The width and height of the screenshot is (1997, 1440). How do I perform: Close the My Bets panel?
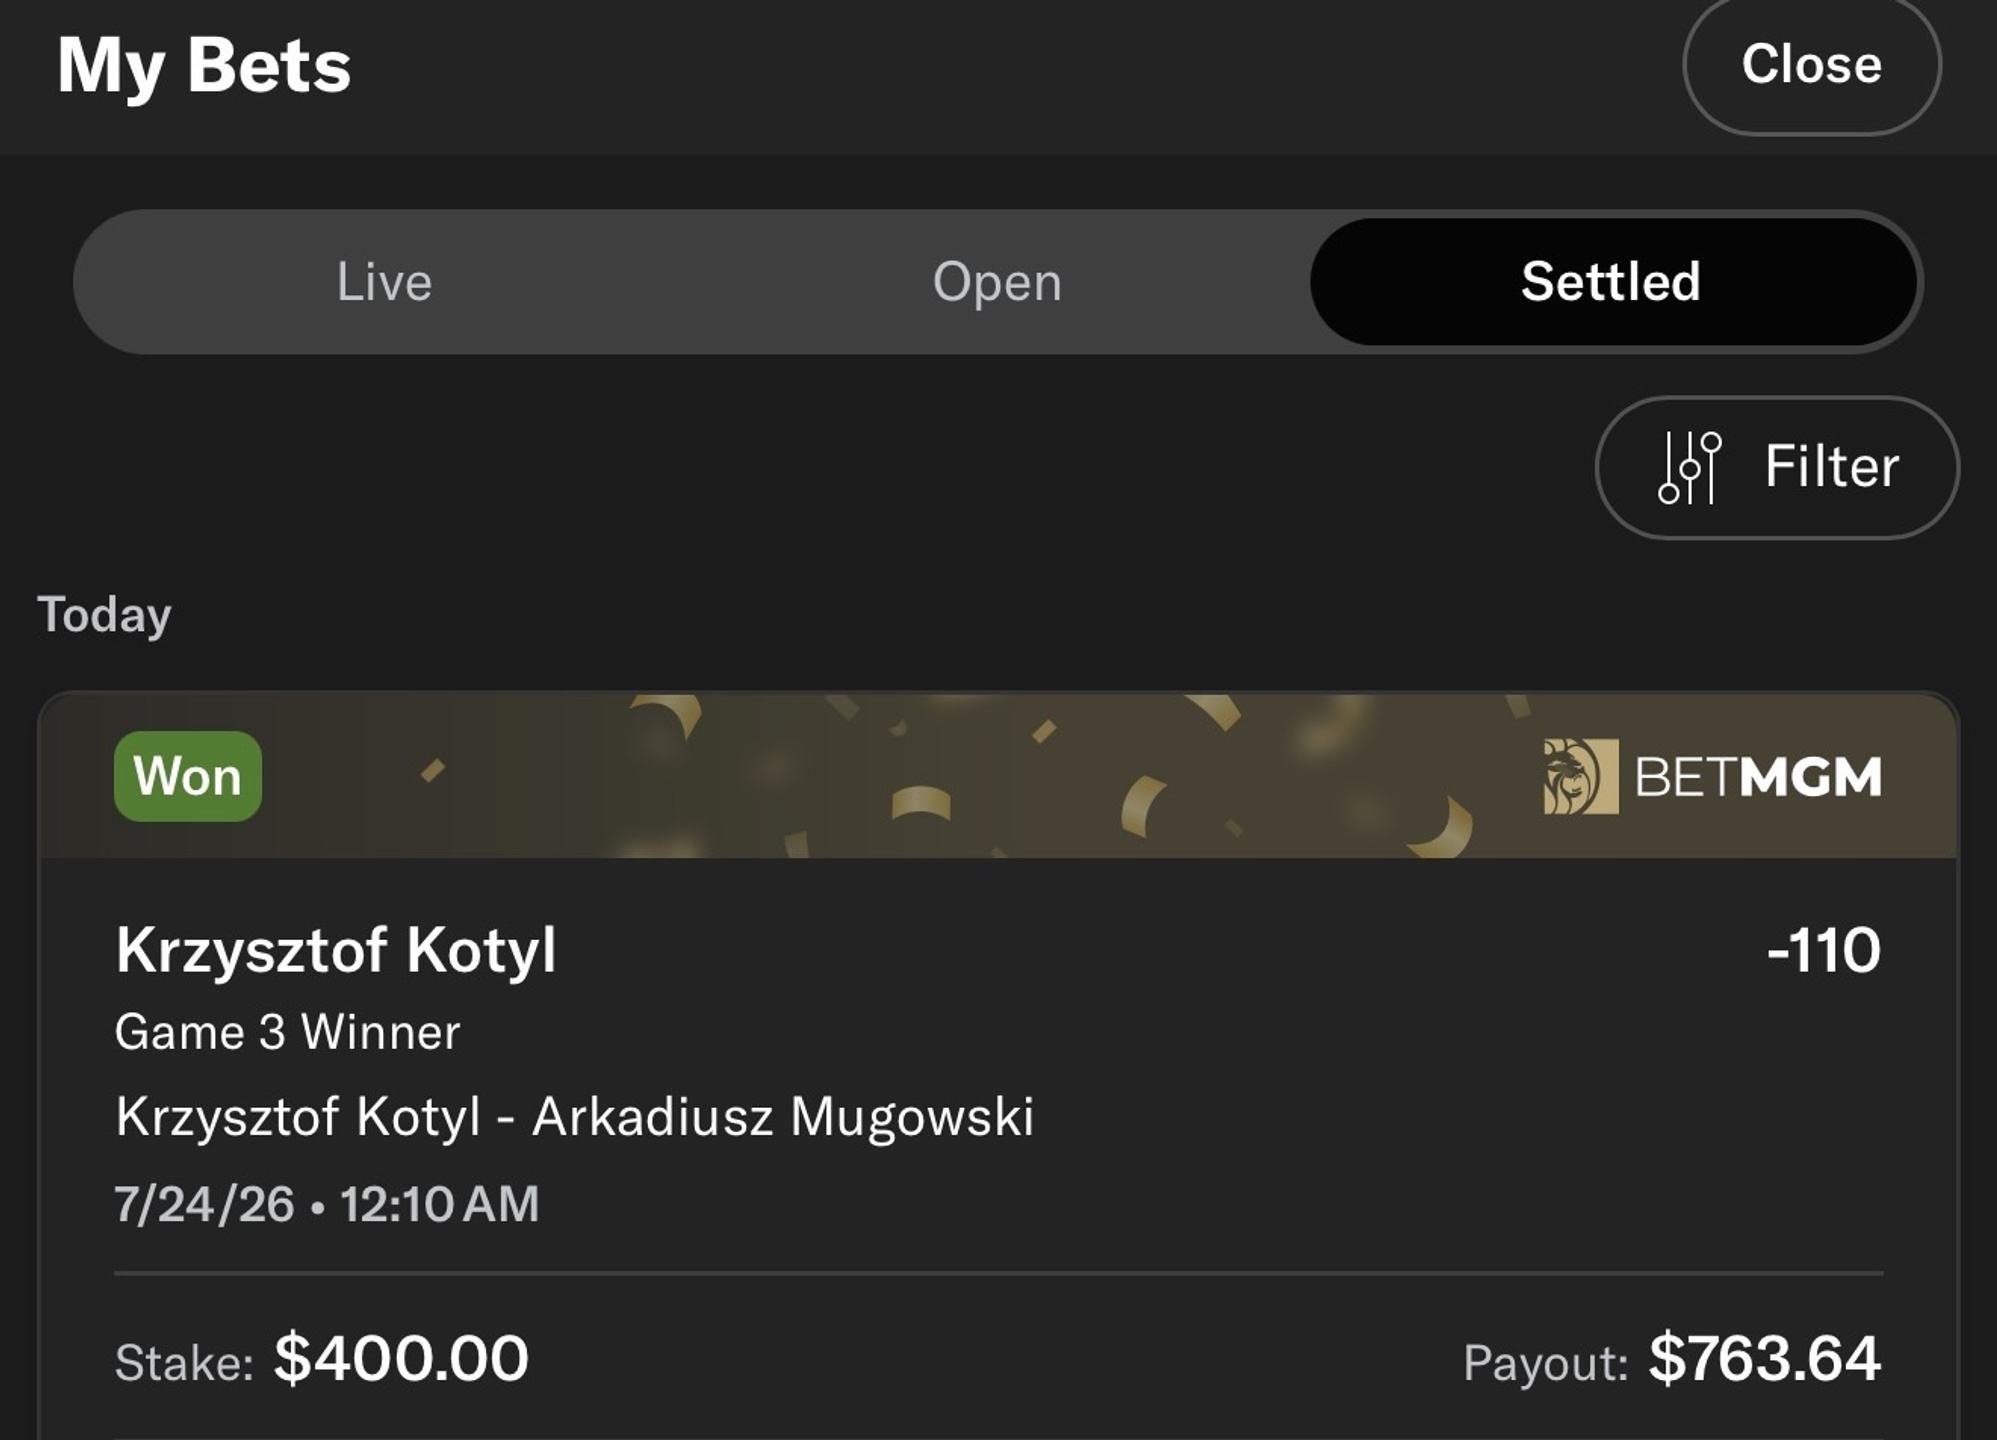(1812, 65)
